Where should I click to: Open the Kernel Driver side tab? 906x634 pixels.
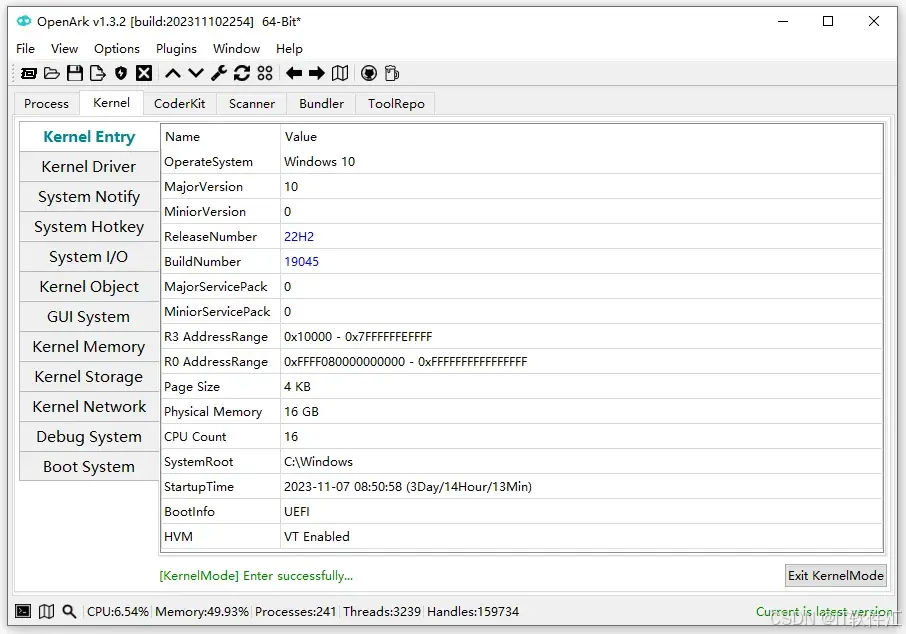[89, 166]
